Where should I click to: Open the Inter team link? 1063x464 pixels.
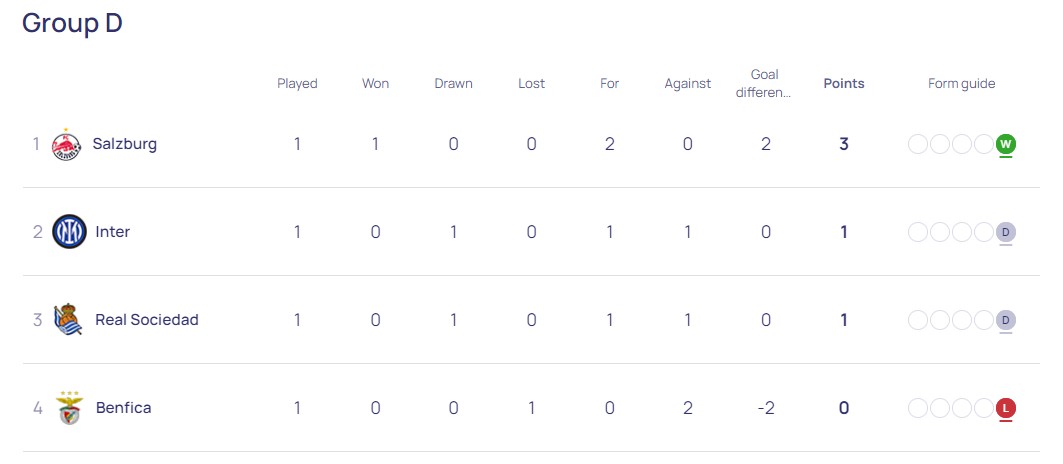(113, 232)
